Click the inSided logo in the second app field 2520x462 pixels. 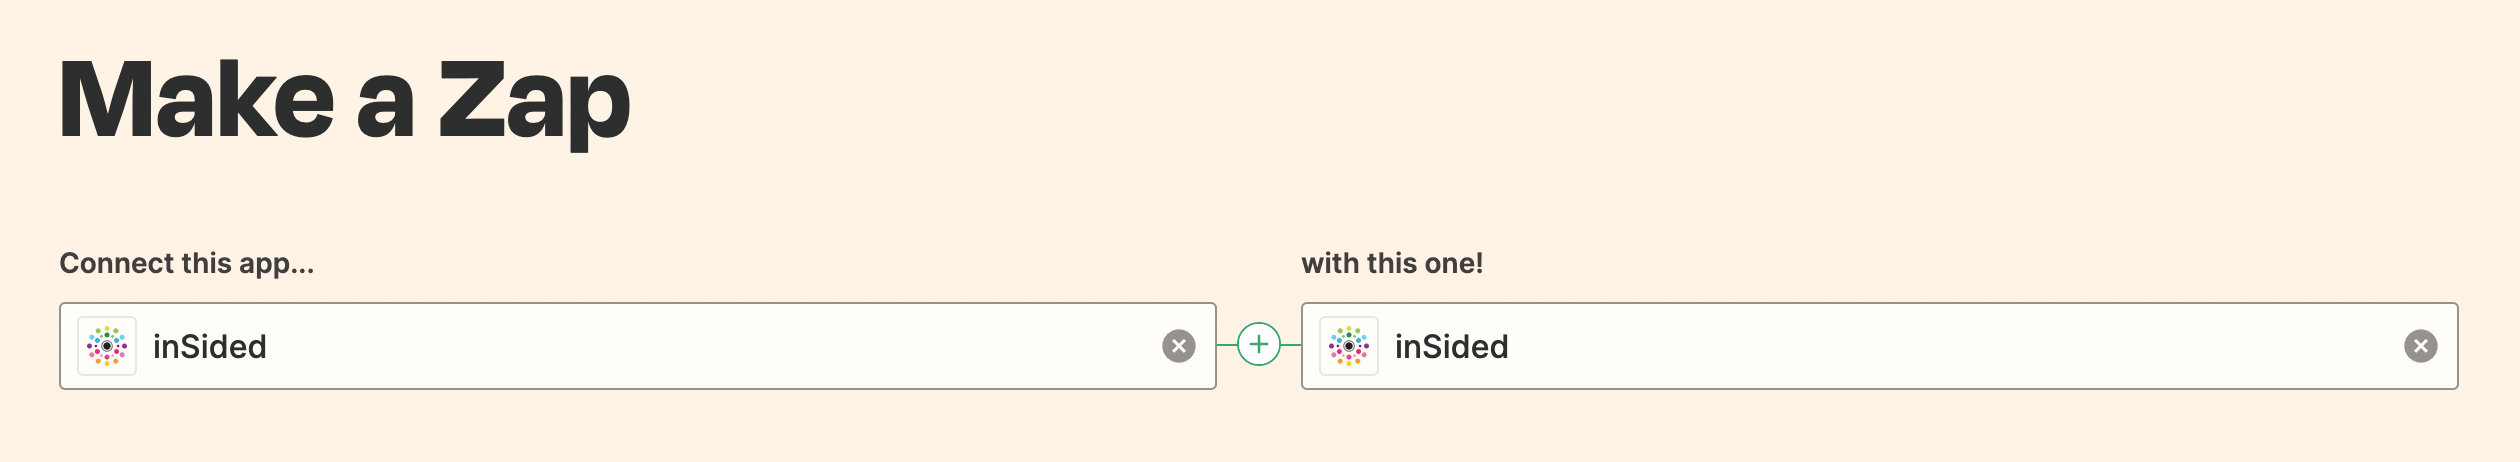[x=1349, y=346]
